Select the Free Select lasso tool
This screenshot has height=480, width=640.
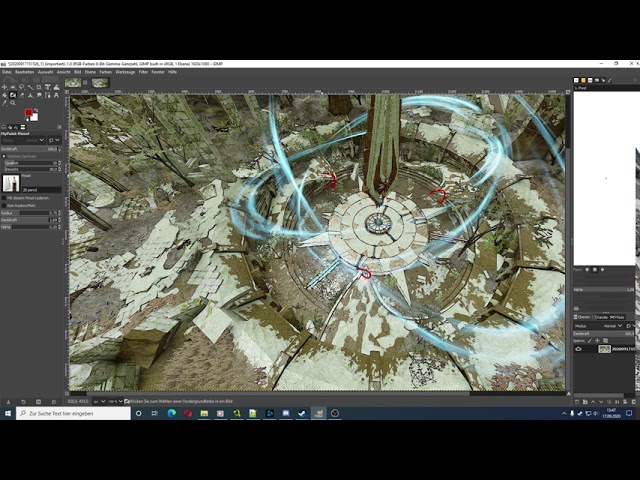pos(22,87)
